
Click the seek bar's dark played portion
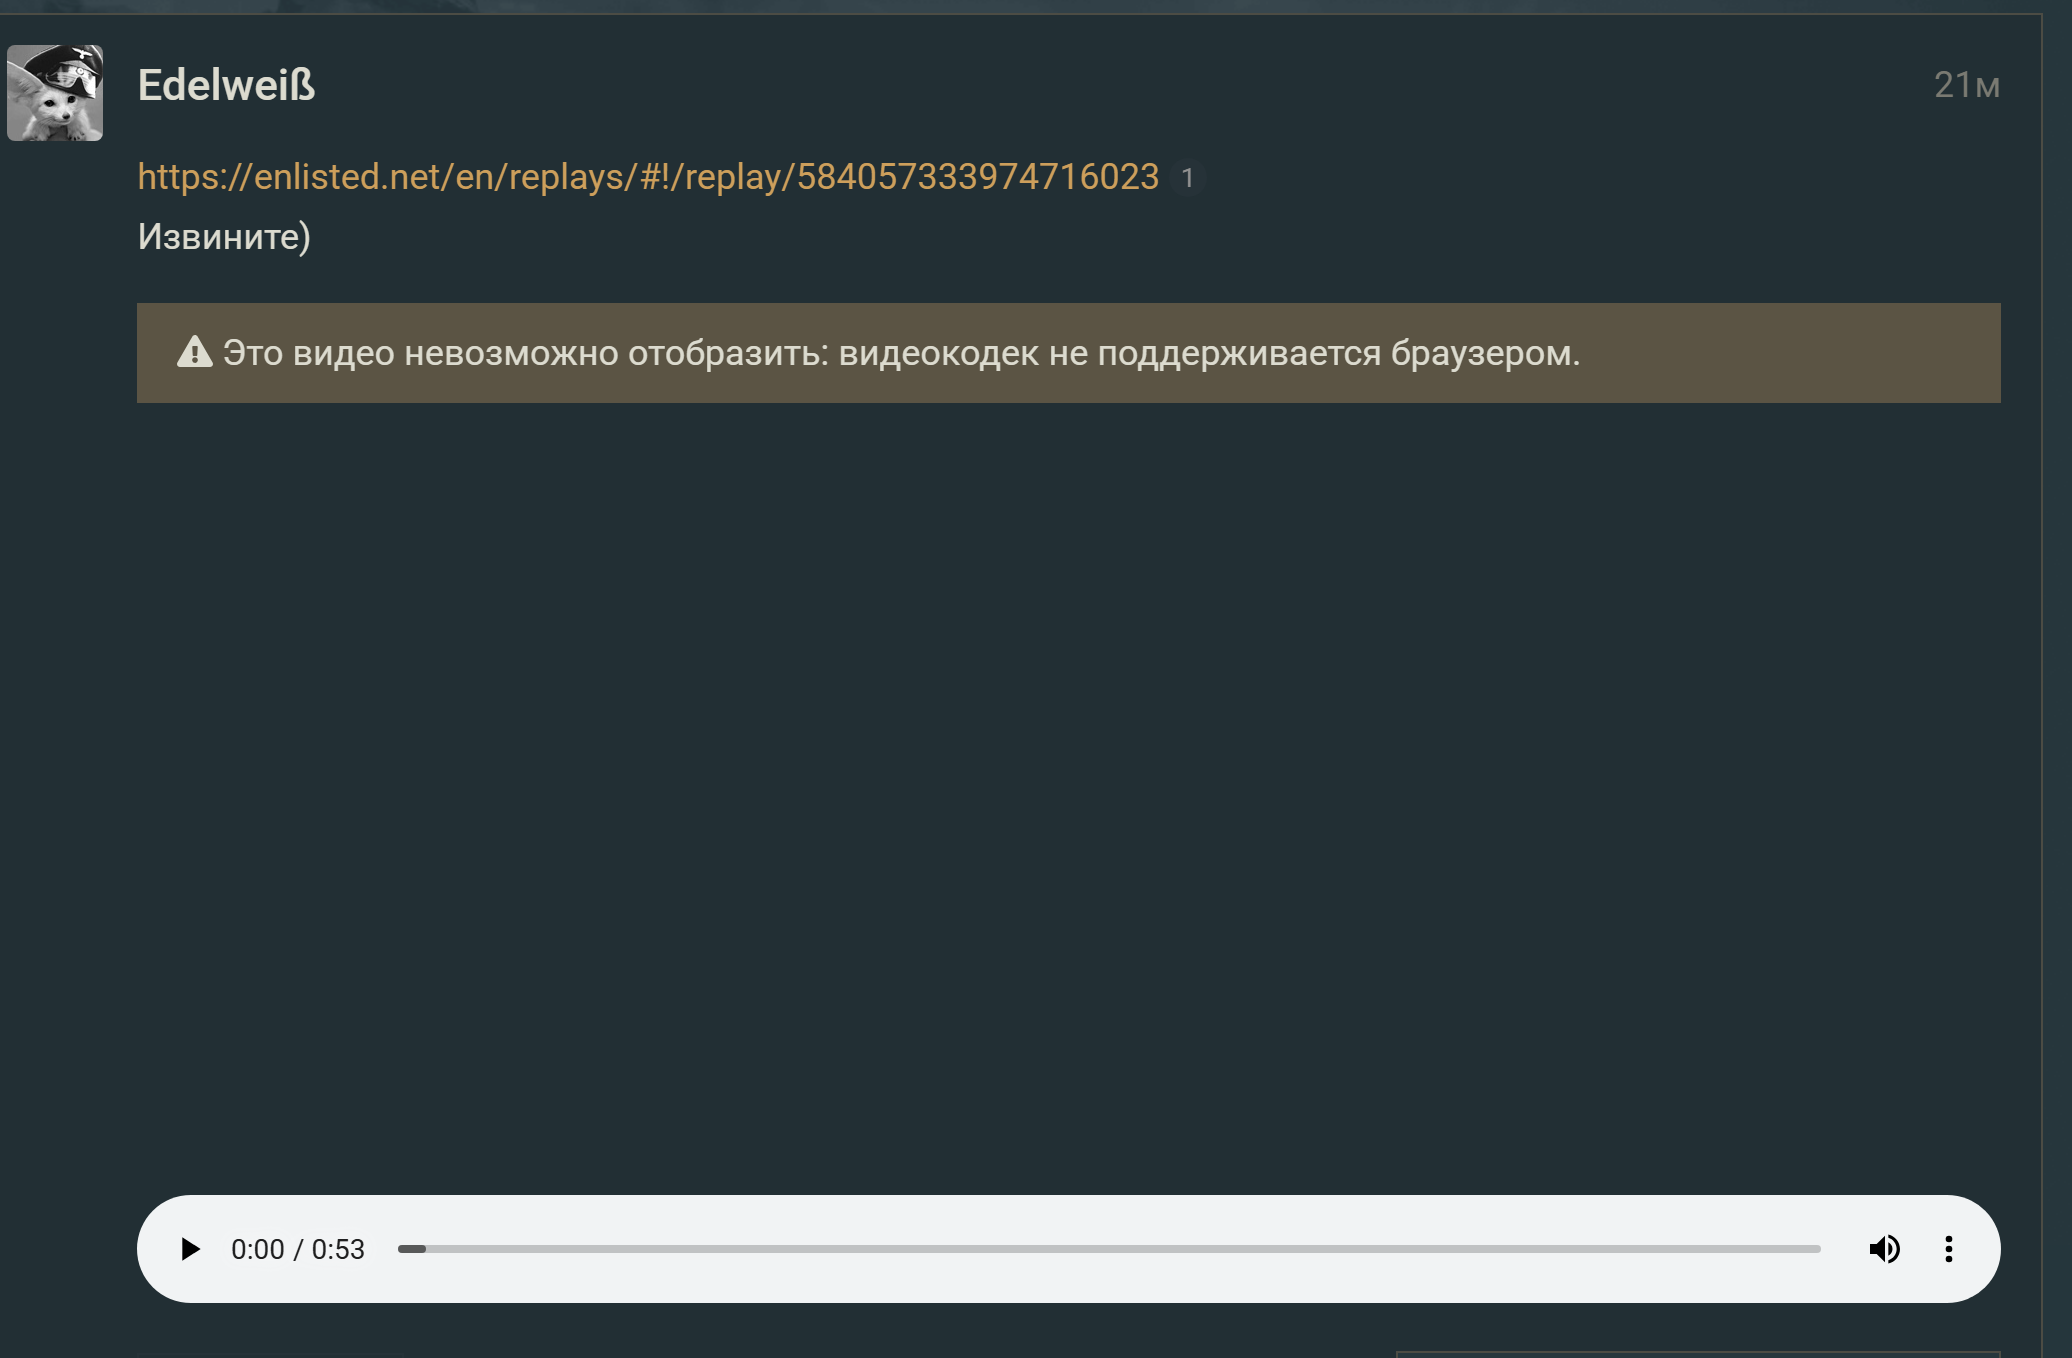coord(412,1249)
